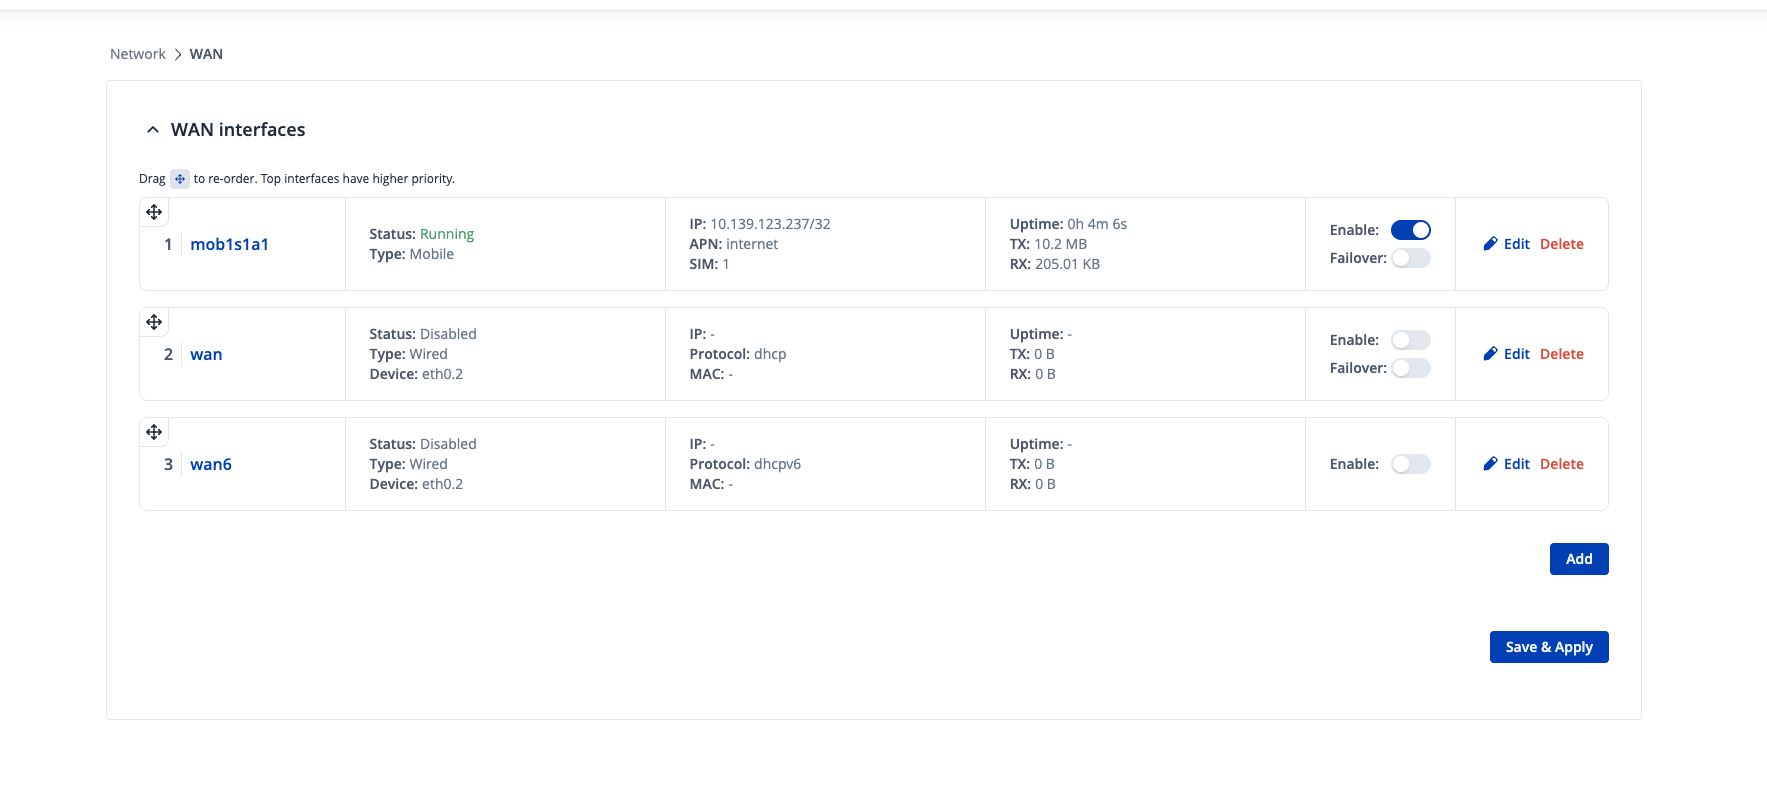Disable the mob1s1a1 Enable toggle
This screenshot has width=1767, height=791.
[x=1410, y=230]
